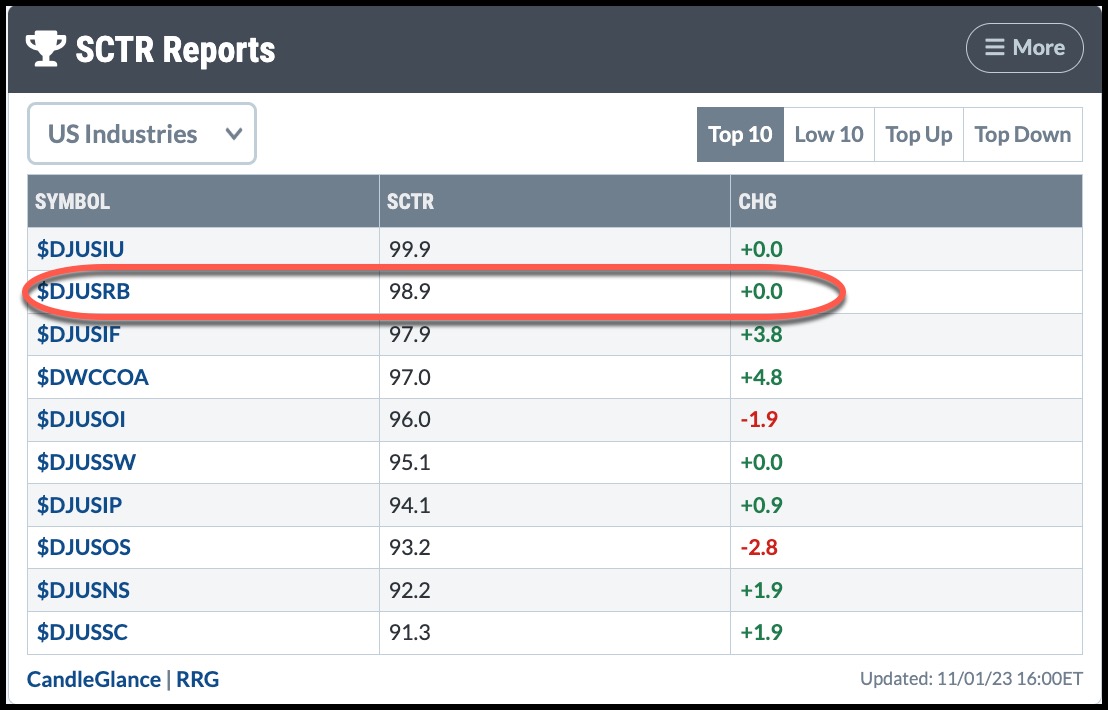Click the SCTR Reports trophy icon

pyautogui.click(x=46, y=49)
